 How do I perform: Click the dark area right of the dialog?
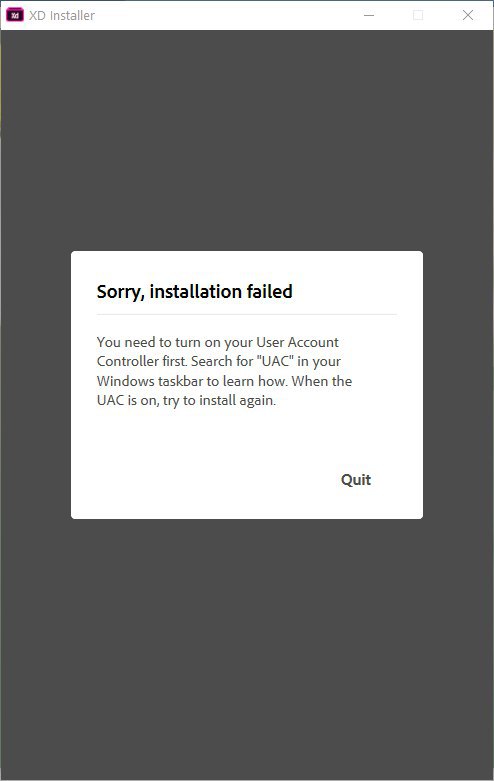click(458, 385)
